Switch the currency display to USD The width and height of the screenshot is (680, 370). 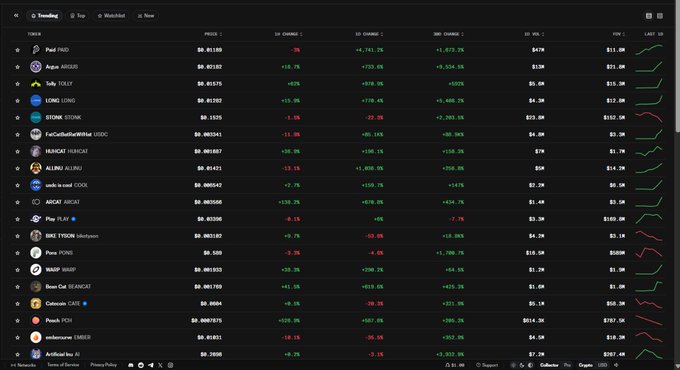point(602,365)
